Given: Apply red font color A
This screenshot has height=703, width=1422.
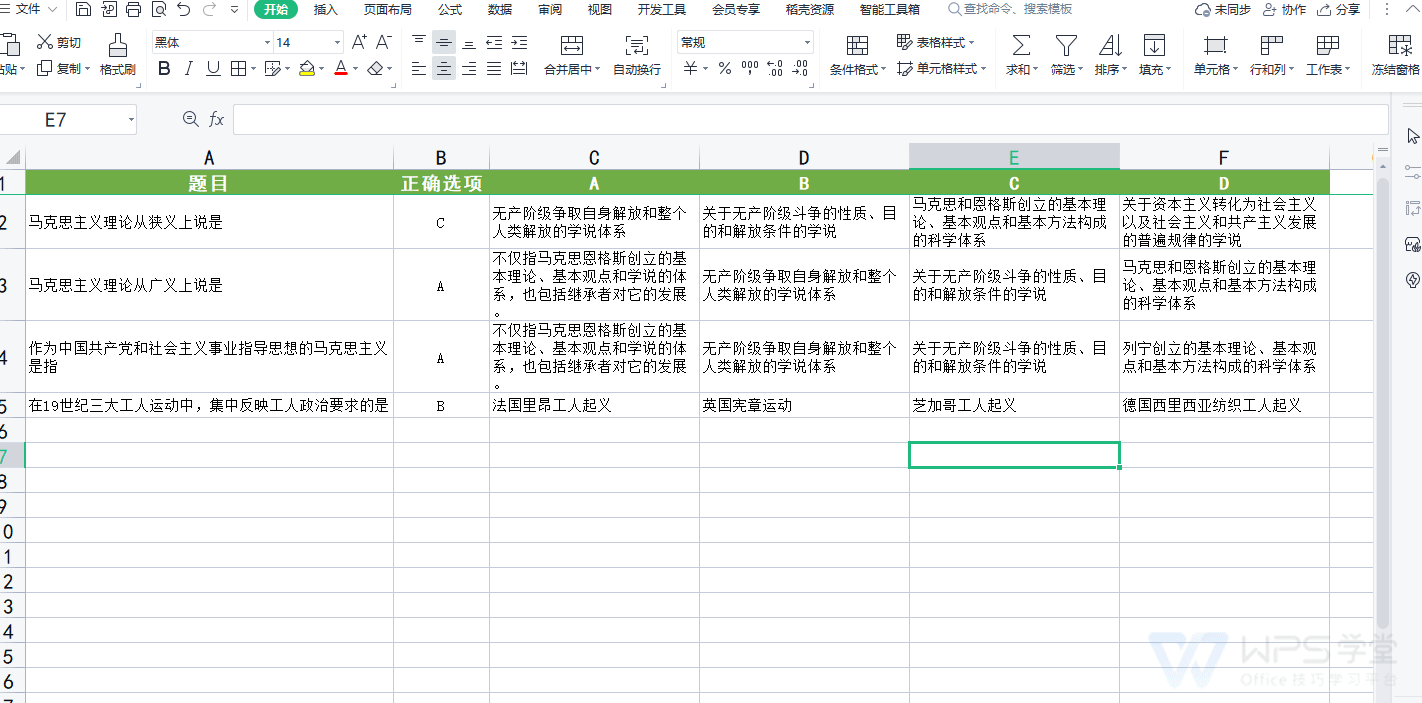Looking at the screenshot, I should [x=341, y=68].
